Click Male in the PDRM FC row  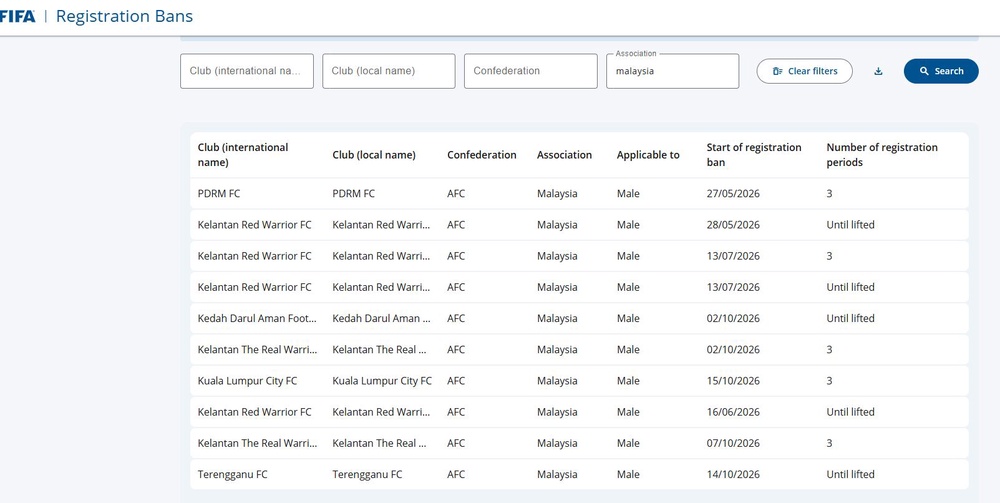(x=628, y=194)
